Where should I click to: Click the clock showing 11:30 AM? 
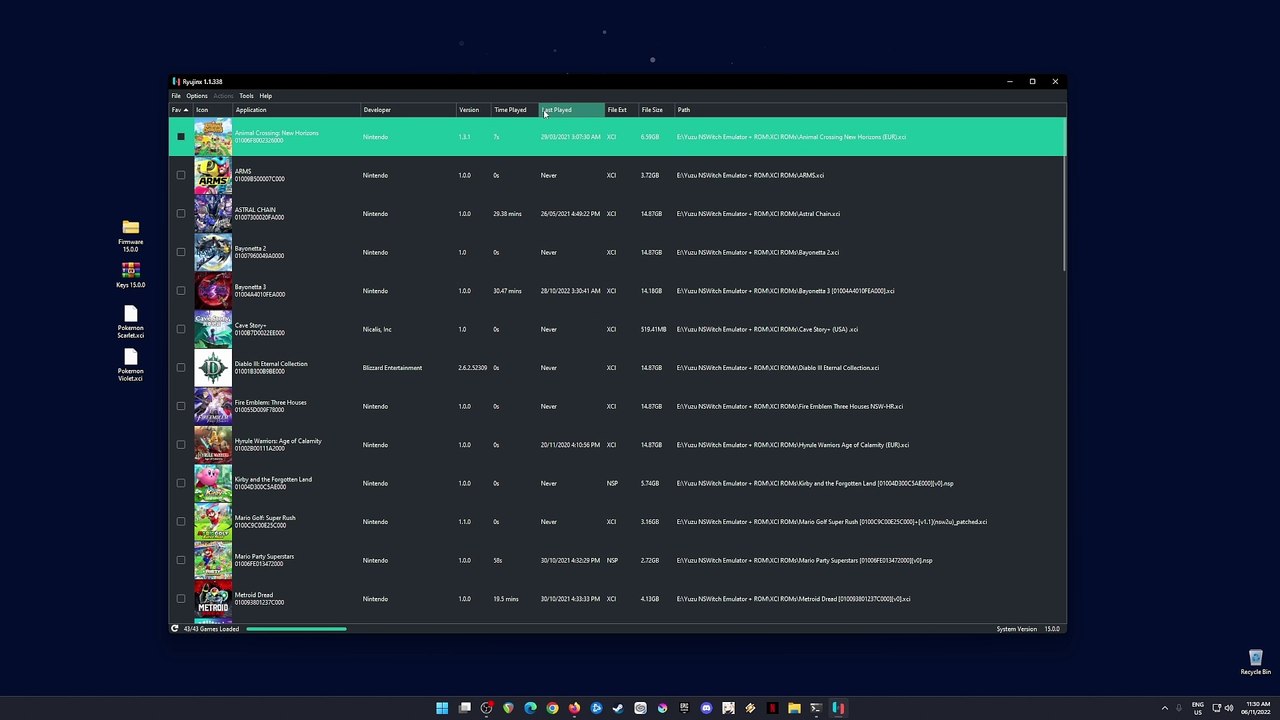[1258, 708]
